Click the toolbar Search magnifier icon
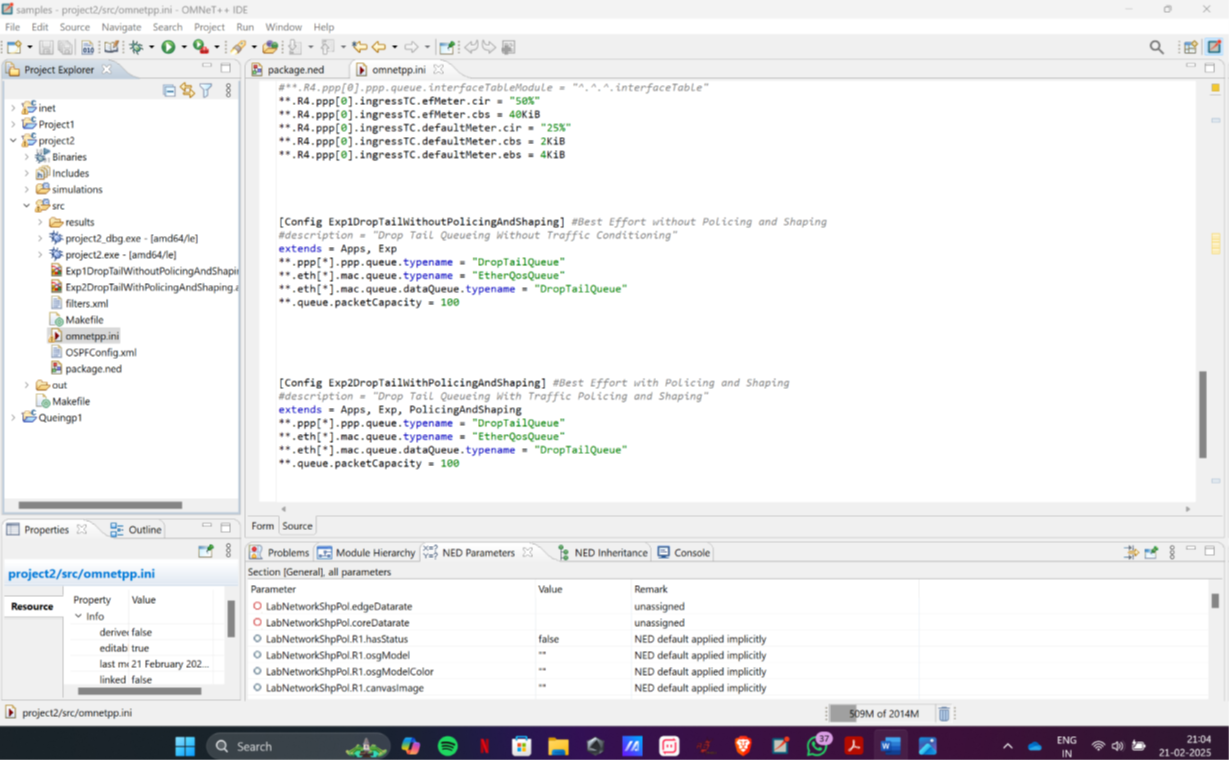The image size is (1229, 760). (x=1156, y=47)
